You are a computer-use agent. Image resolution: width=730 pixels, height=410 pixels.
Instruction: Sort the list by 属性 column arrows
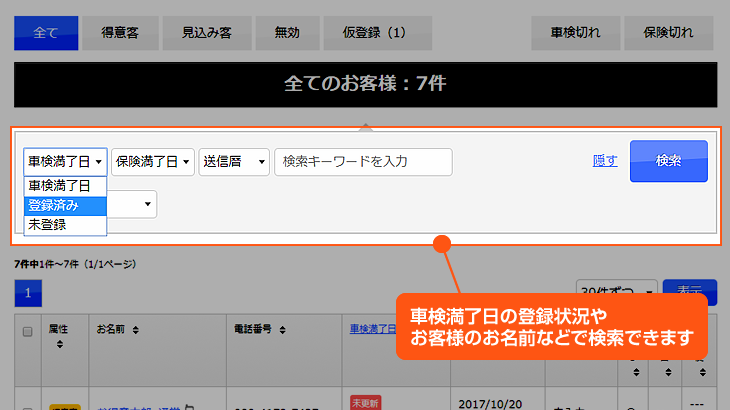coord(58,343)
